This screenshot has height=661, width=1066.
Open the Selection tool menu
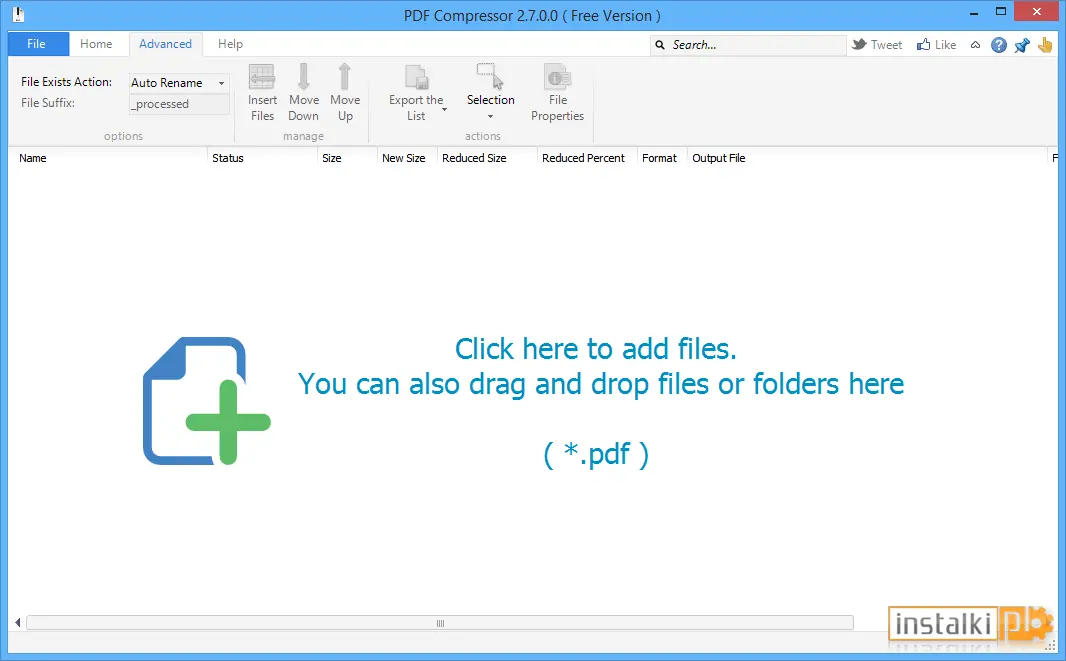pyautogui.click(x=490, y=93)
